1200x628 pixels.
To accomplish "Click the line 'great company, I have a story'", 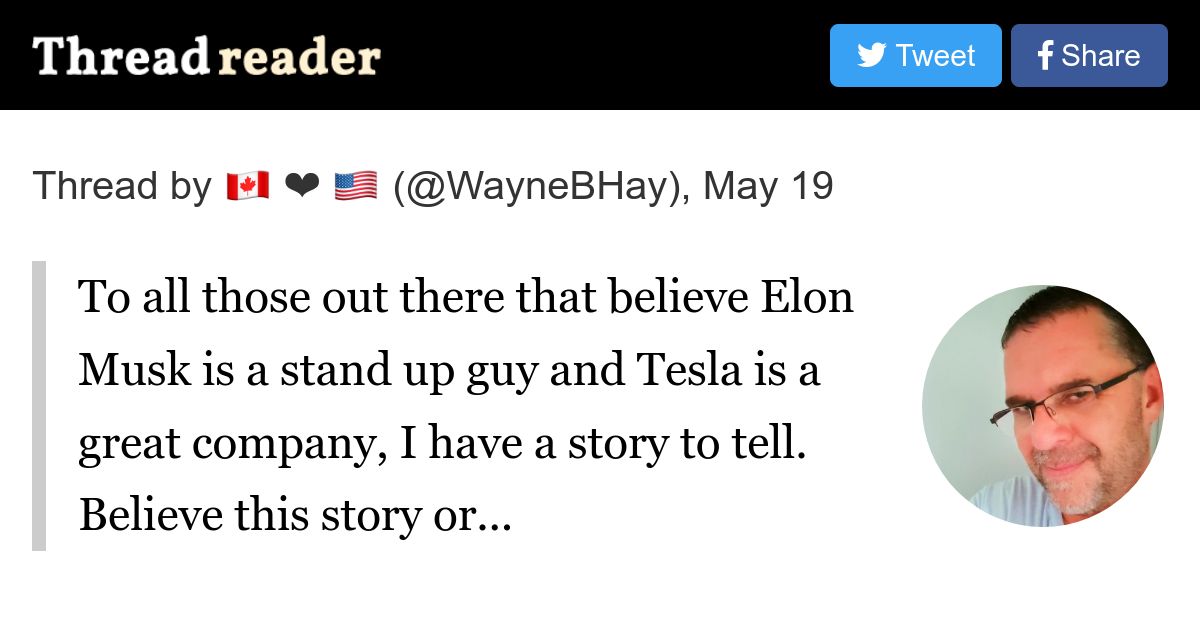I will 442,443.
